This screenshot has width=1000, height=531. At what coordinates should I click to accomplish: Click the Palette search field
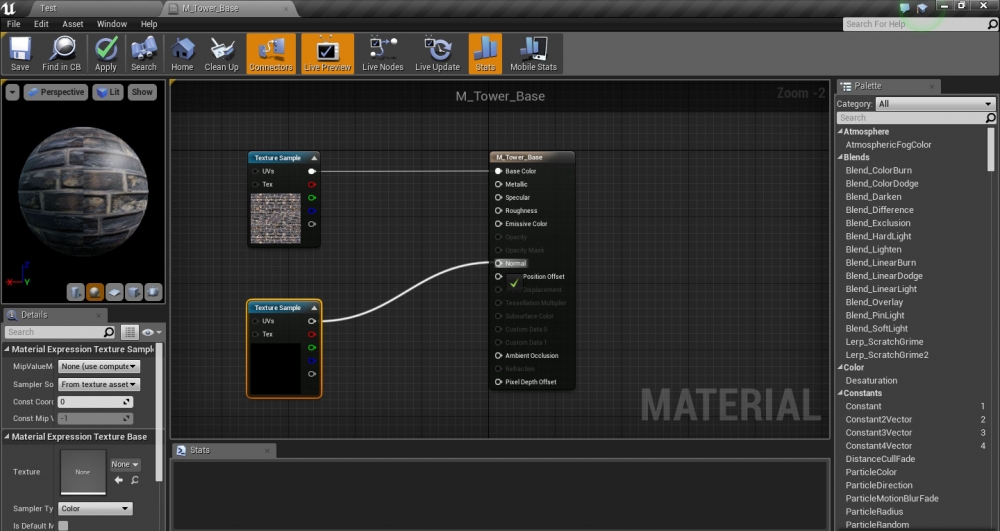[x=910, y=118]
